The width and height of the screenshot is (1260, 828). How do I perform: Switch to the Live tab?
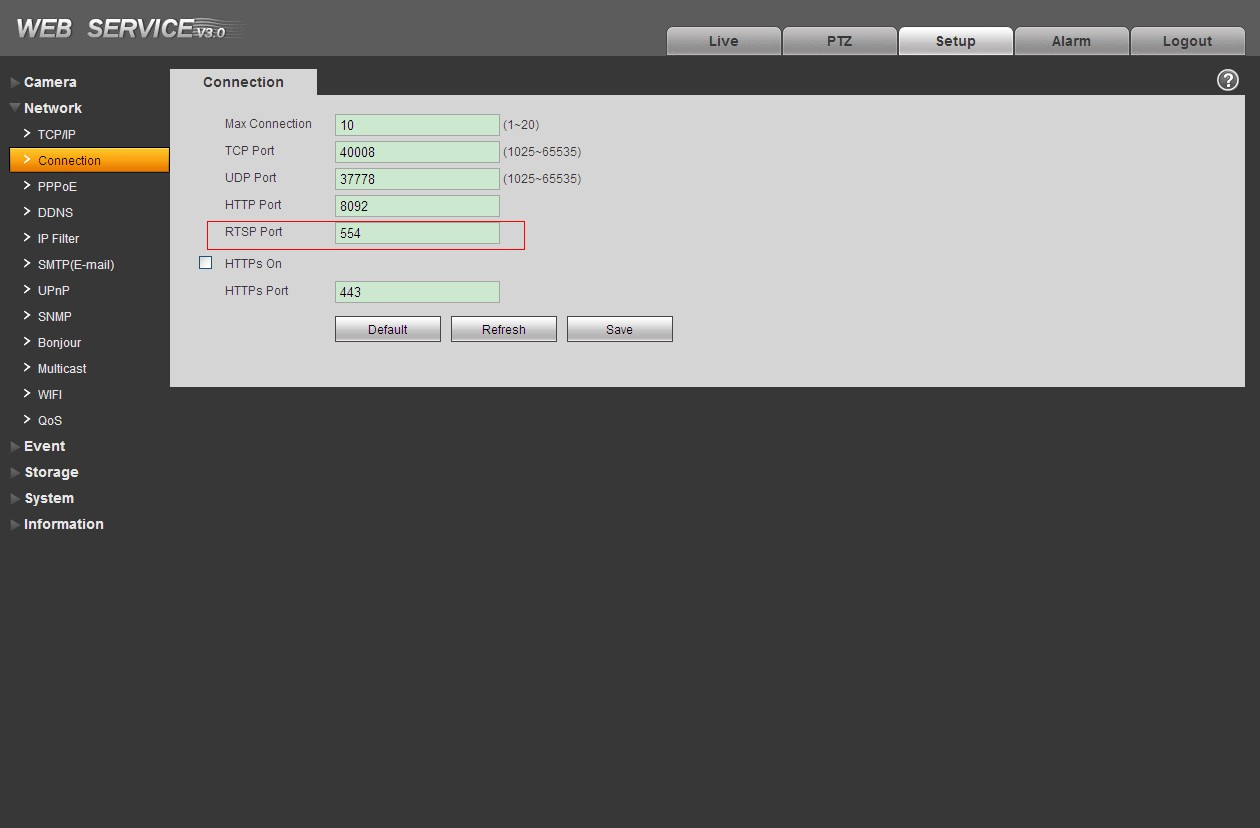click(x=723, y=41)
